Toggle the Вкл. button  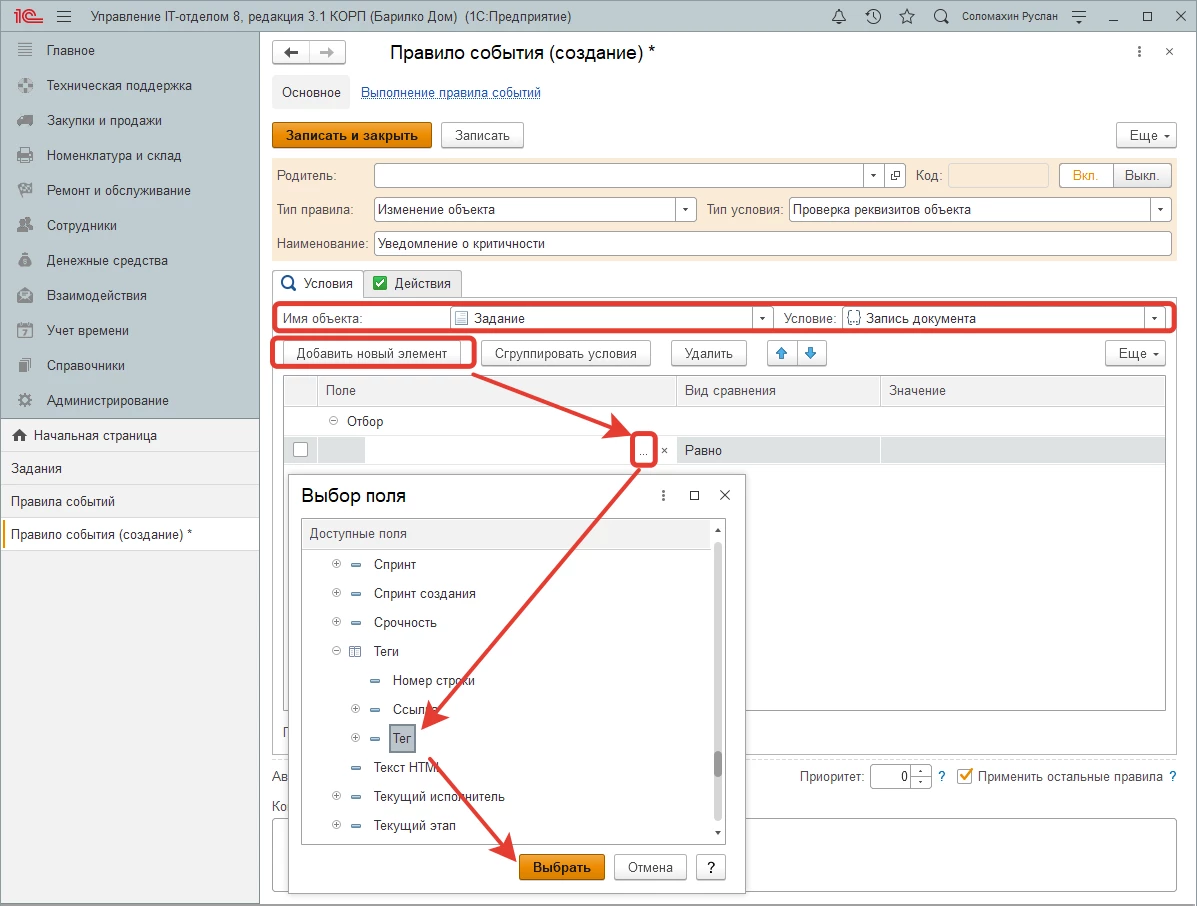click(x=1086, y=176)
